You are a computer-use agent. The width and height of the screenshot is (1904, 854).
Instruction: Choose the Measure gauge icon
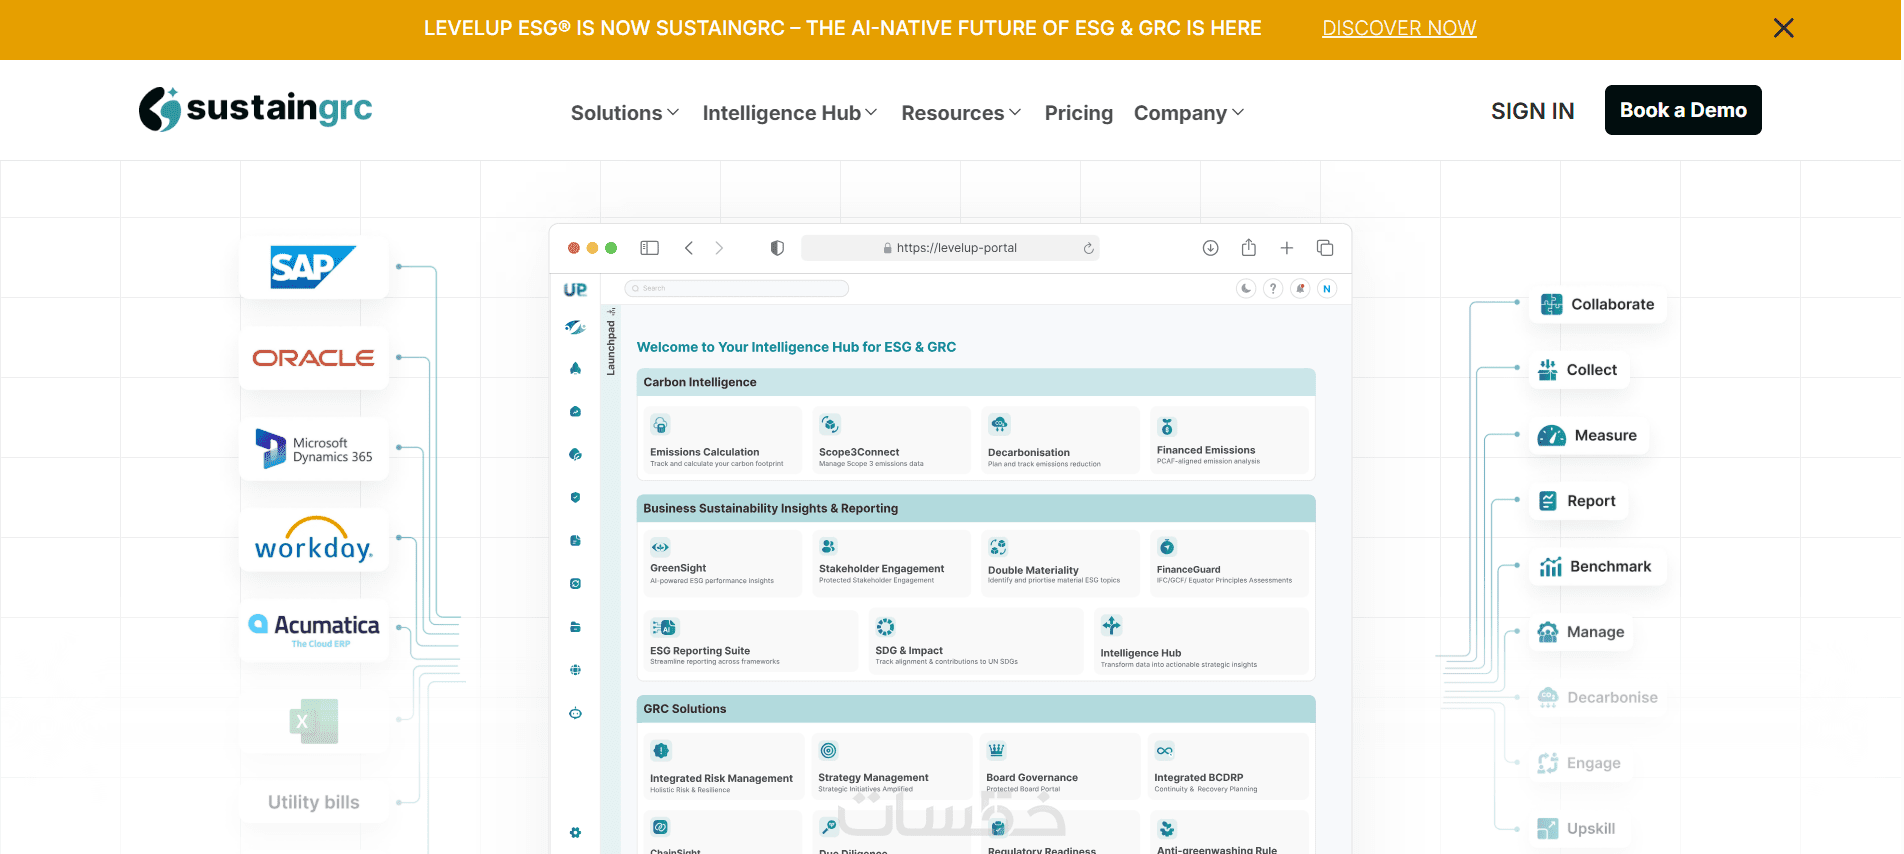click(x=1551, y=436)
